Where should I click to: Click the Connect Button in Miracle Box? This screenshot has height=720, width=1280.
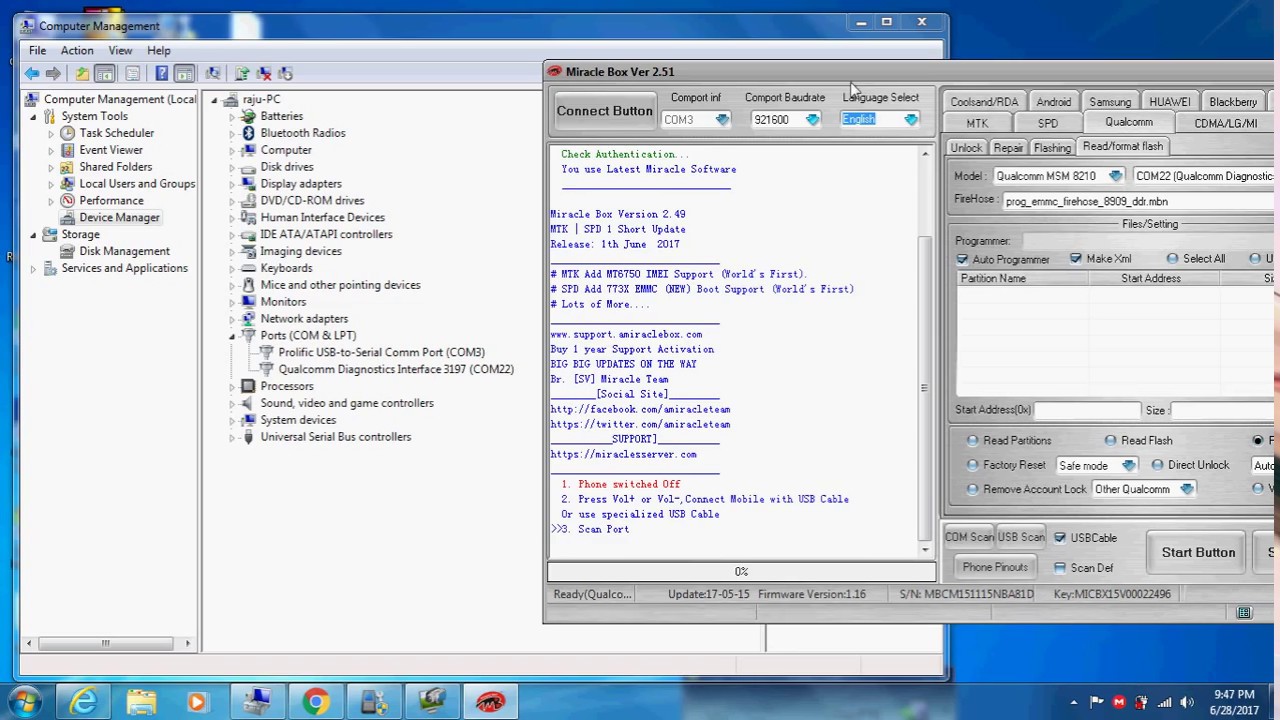(x=605, y=111)
